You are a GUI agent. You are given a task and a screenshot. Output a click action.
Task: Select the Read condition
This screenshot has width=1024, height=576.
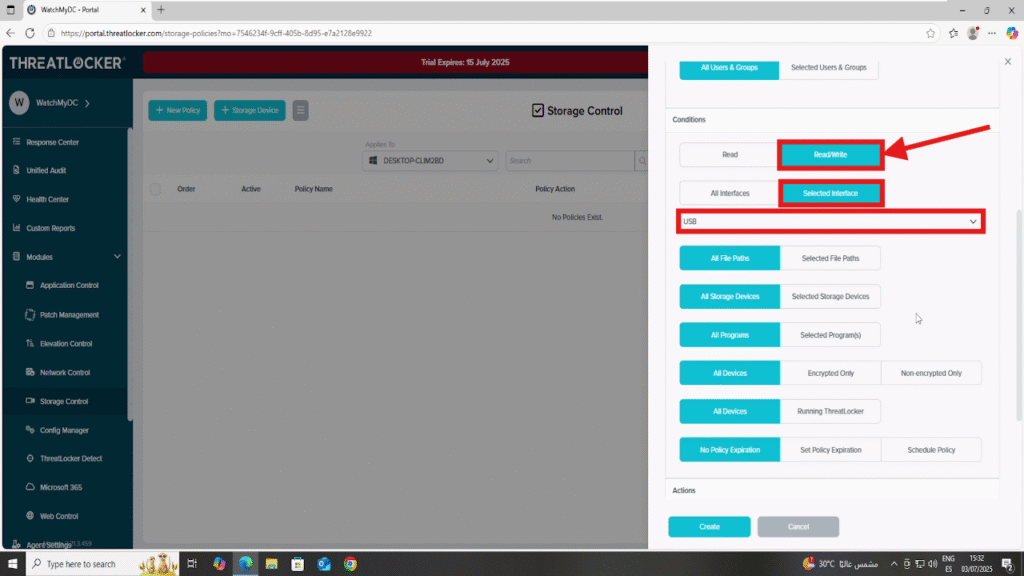pyautogui.click(x=729, y=155)
